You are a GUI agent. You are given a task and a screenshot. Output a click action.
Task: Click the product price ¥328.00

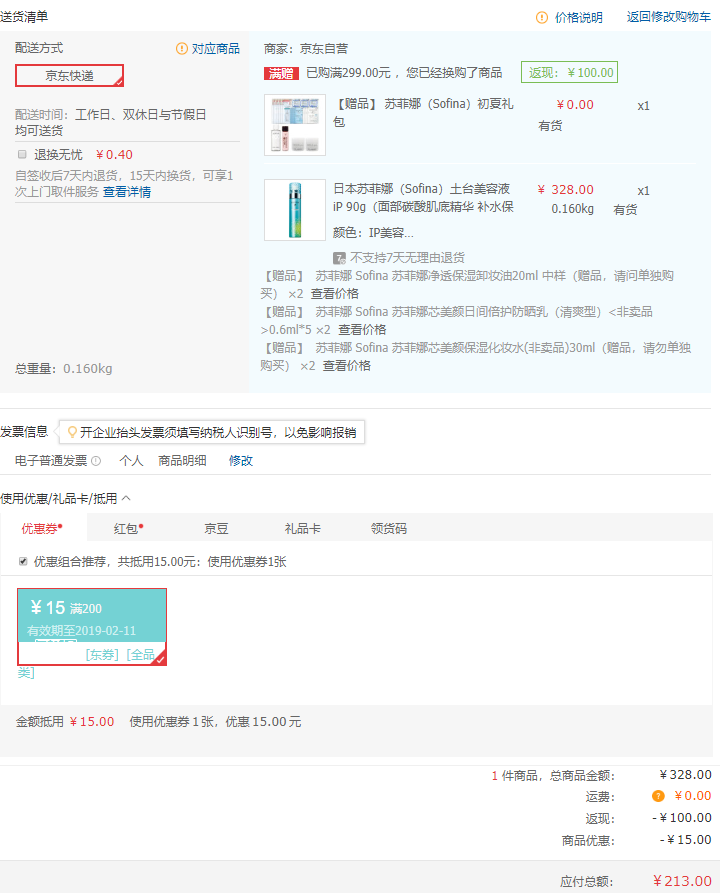[x=566, y=190]
